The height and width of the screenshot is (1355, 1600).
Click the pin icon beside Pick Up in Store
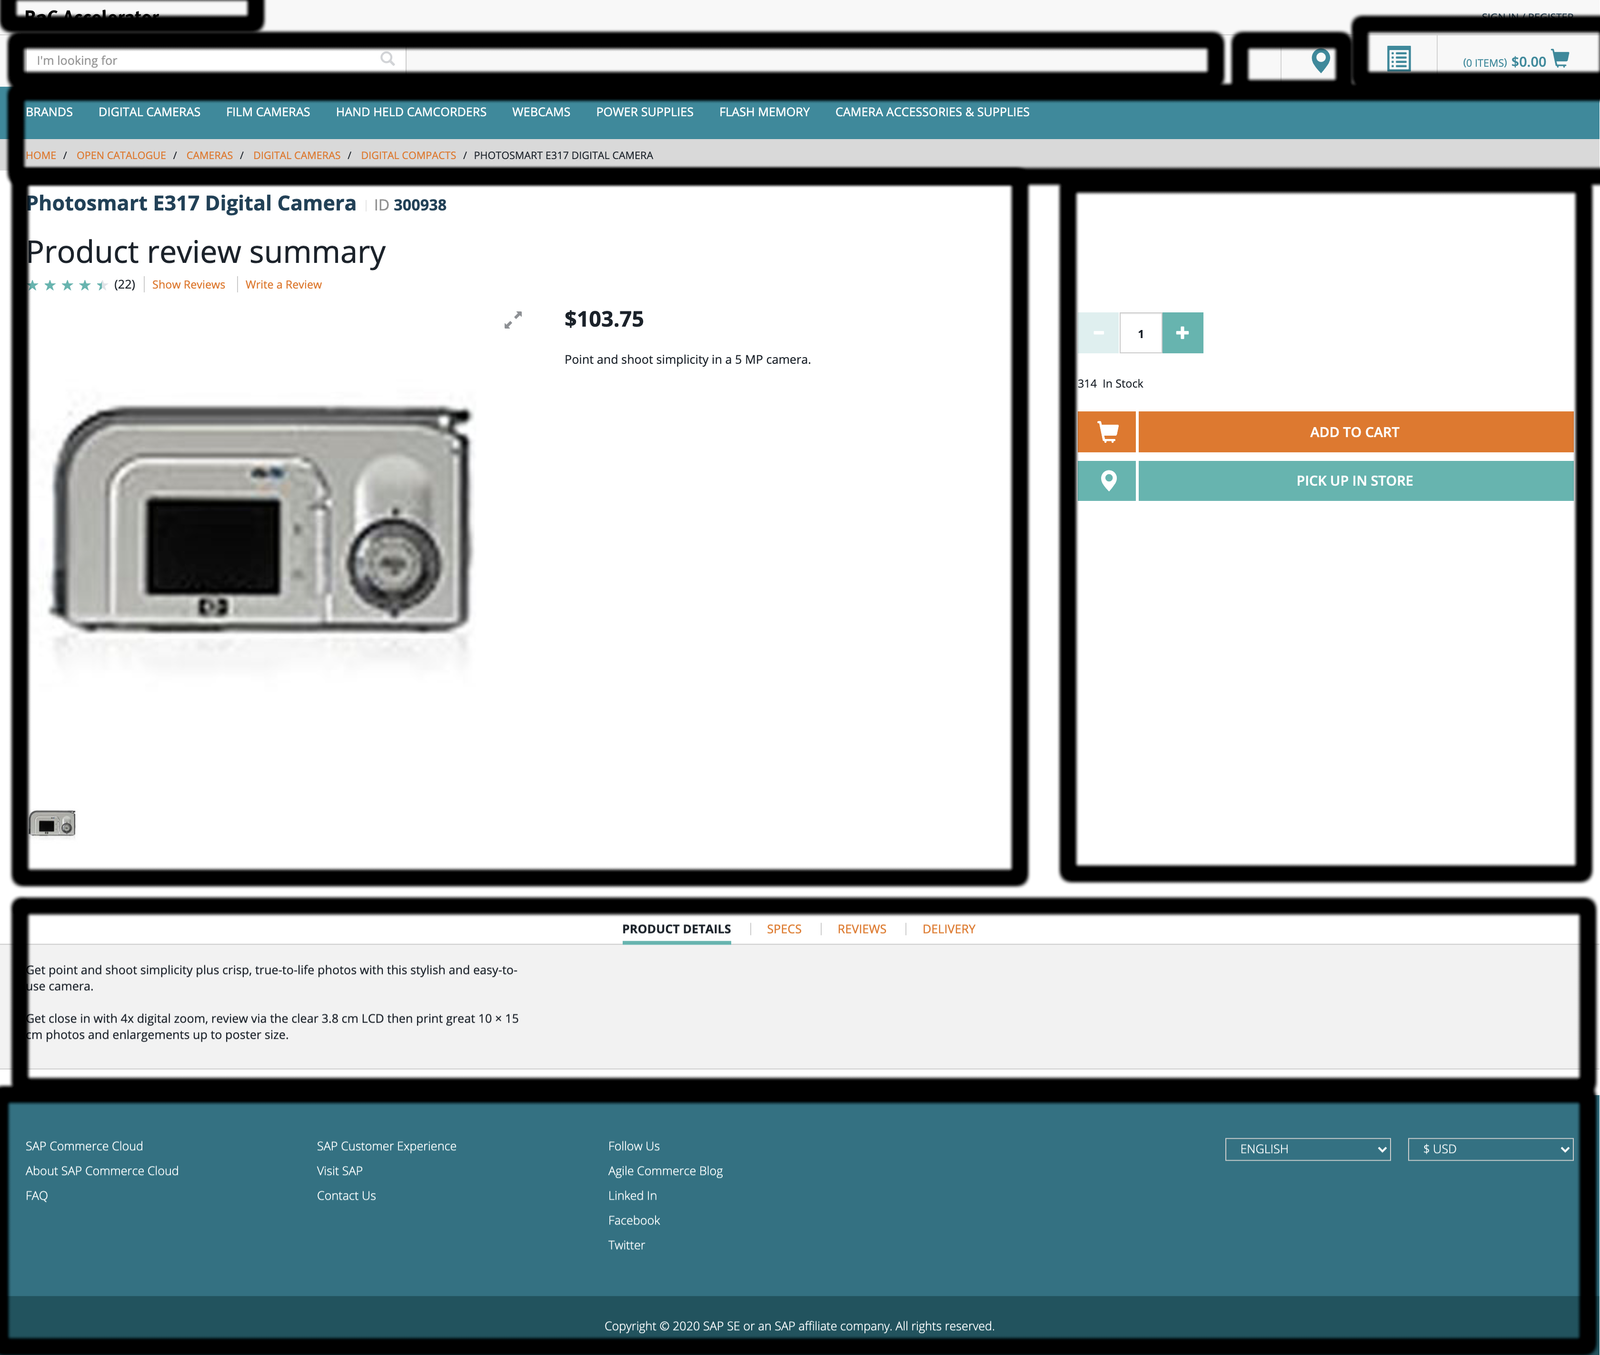[x=1107, y=481]
